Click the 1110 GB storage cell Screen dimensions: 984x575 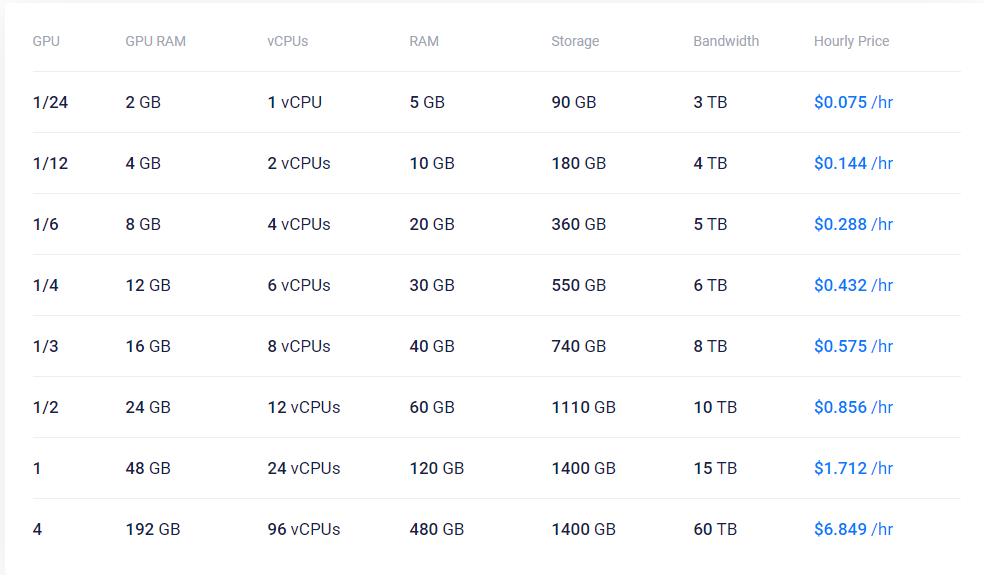pos(584,407)
